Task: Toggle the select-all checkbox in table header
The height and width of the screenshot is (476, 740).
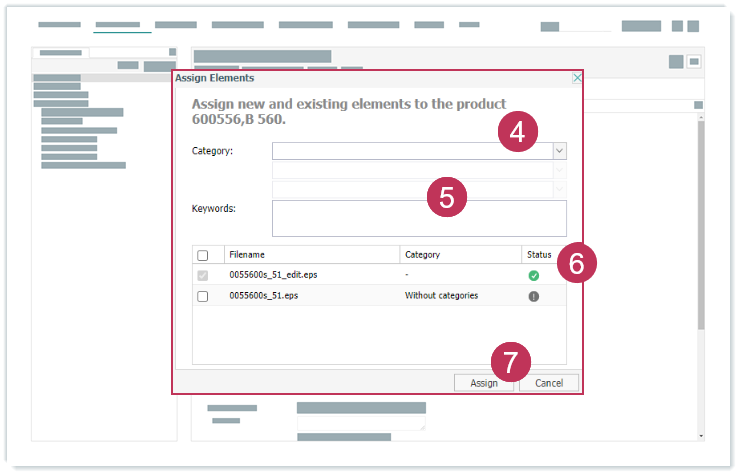Action: [203, 255]
